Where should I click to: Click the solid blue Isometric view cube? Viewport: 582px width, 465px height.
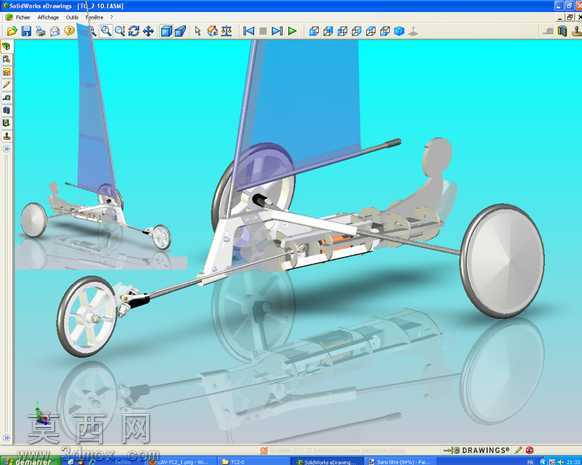click(399, 31)
